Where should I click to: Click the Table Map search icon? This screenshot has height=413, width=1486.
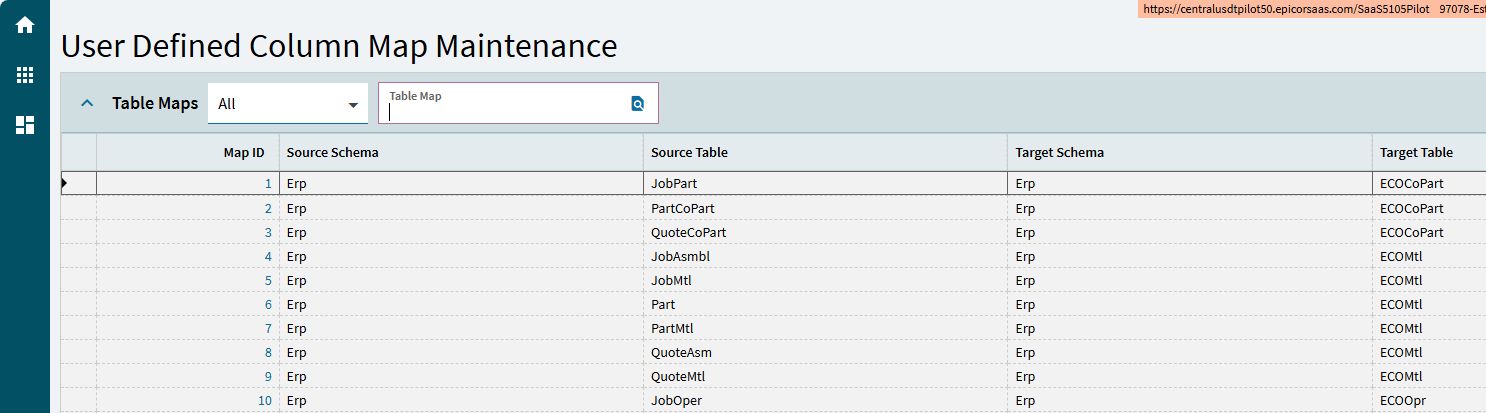click(x=637, y=103)
